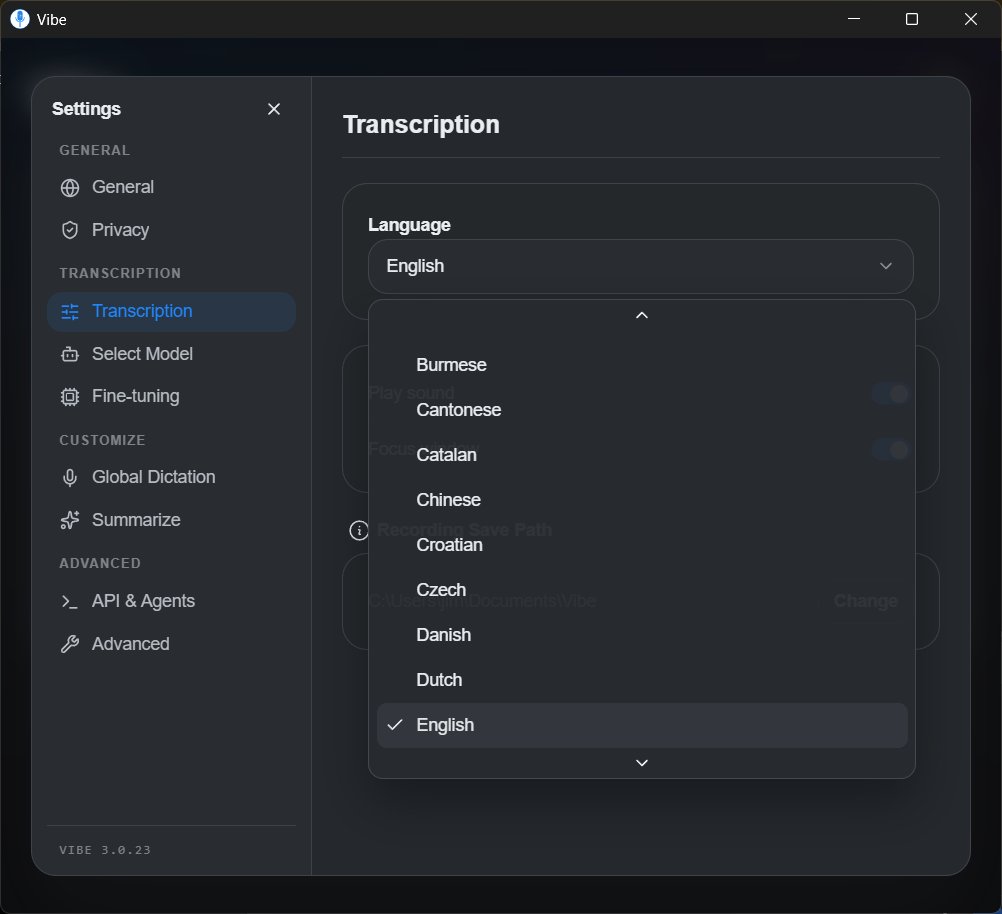Click the up arrow in language list
1002x914 pixels.
point(642,316)
